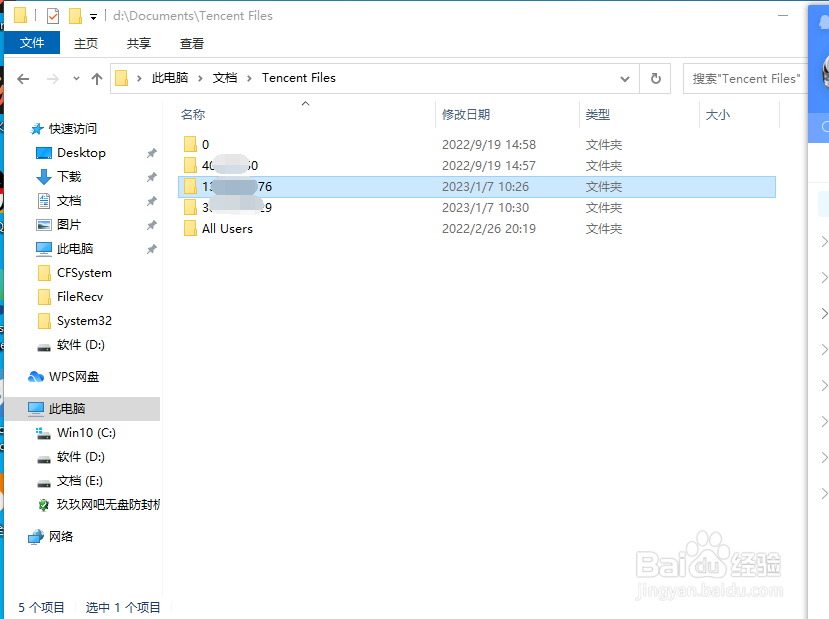Toggle pin icon next to 下载
Screen dimensions: 829x619
pyautogui.click(x=152, y=177)
